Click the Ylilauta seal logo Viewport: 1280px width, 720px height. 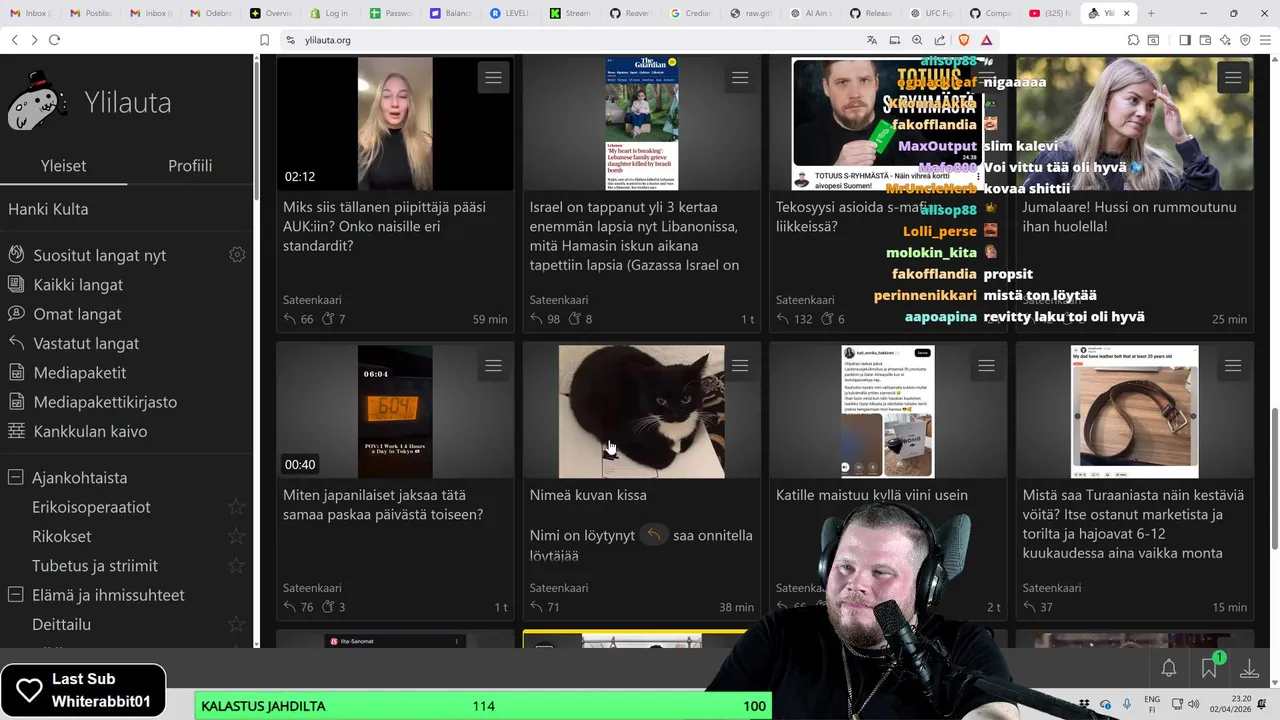coord(38,101)
